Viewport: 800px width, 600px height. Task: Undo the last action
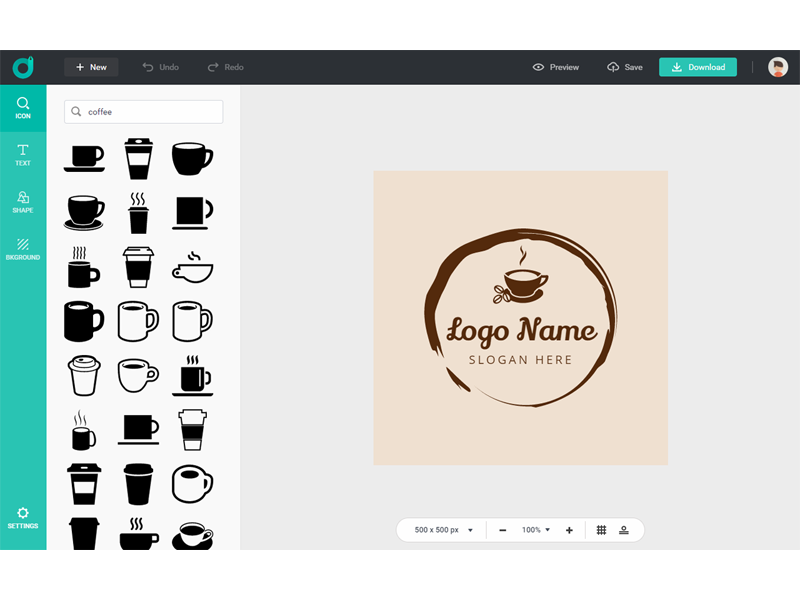(160, 67)
